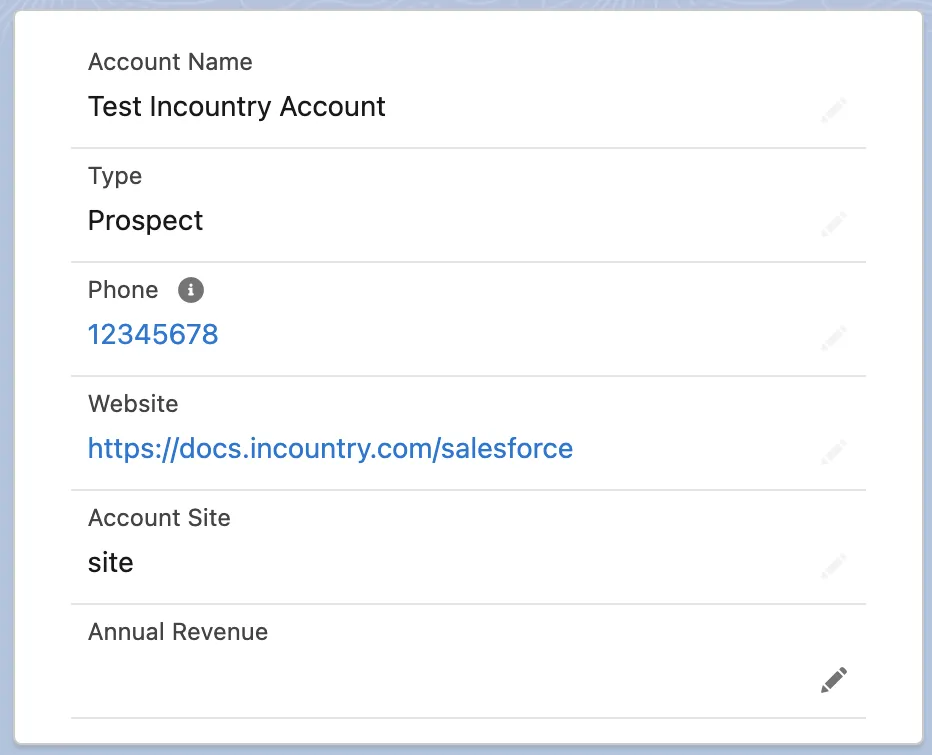
Task: Call the phone number 12345678 link
Action: (x=153, y=334)
